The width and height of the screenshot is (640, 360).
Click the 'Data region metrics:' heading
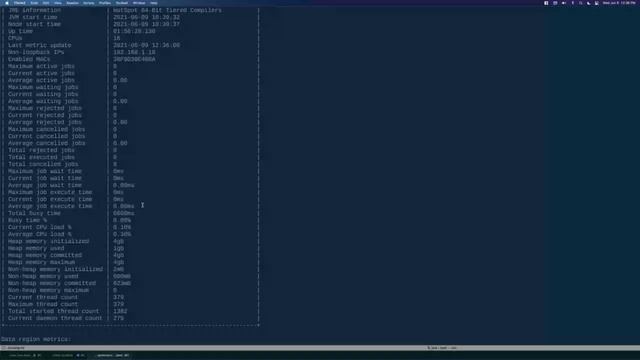(x=36, y=339)
